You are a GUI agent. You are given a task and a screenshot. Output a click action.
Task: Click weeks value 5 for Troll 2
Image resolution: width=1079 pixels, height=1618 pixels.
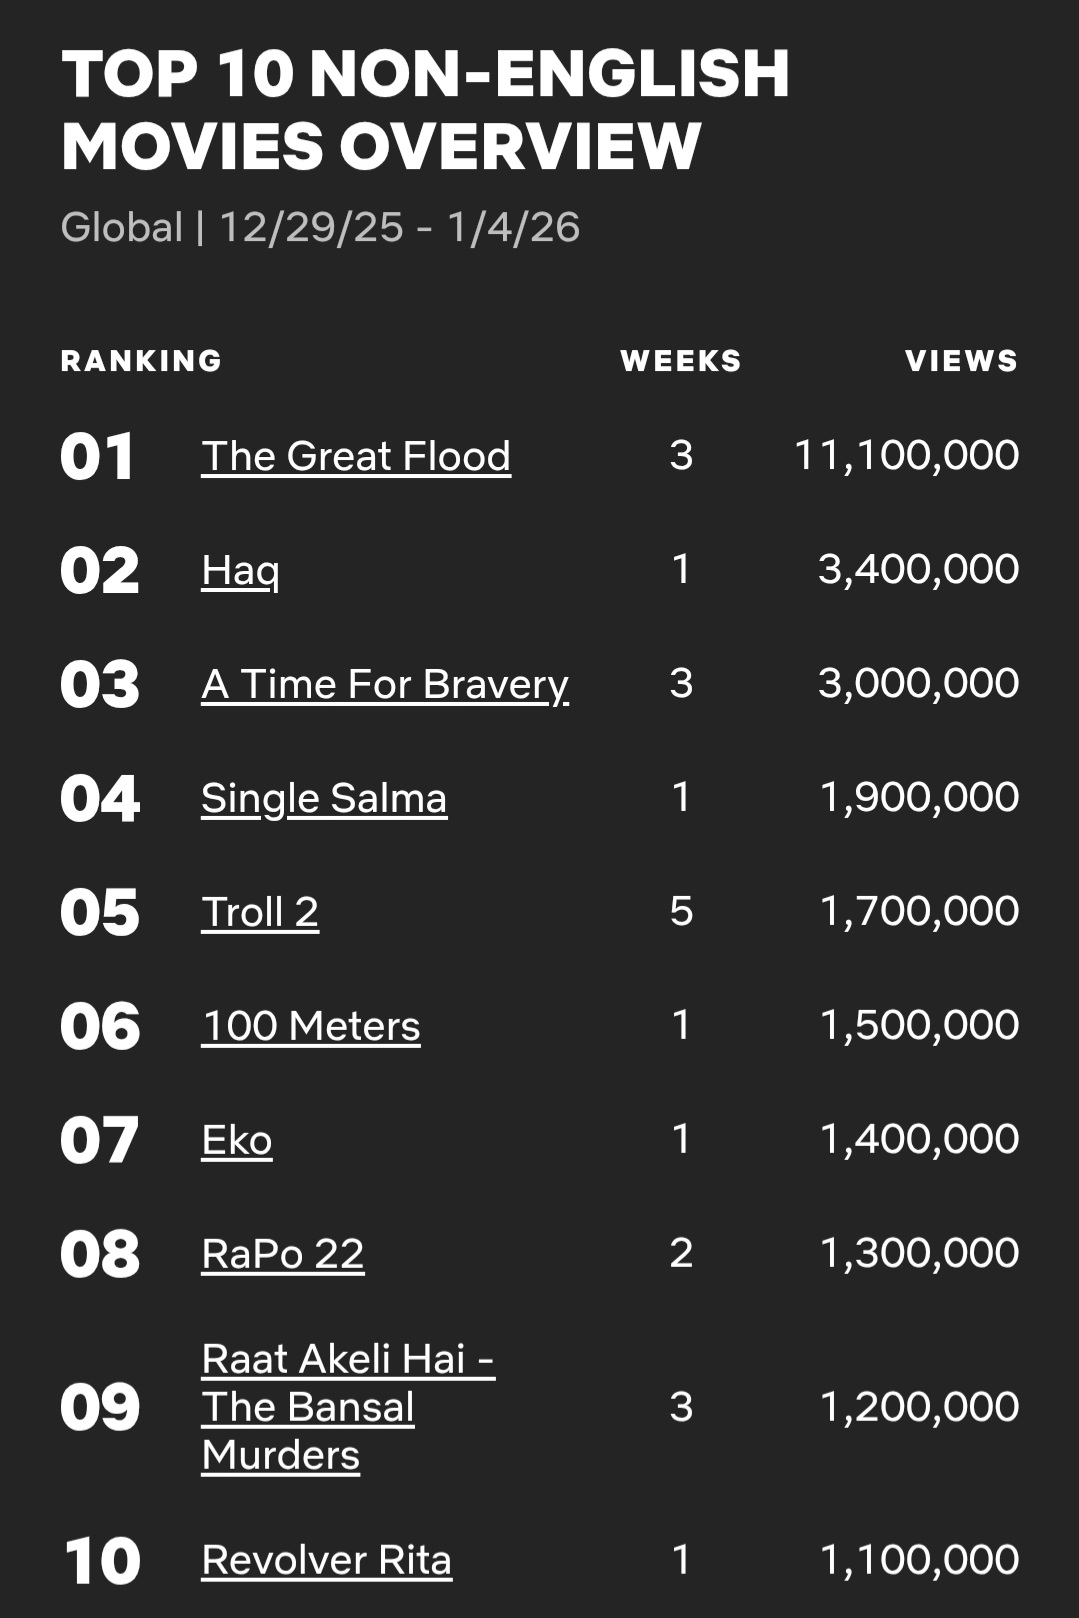point(681,912)
